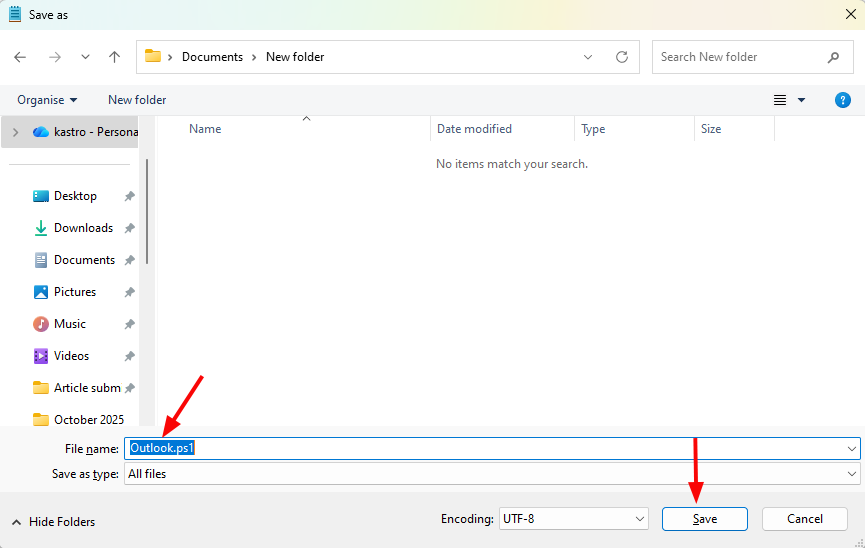Click the File name input field

pos(490,449)
